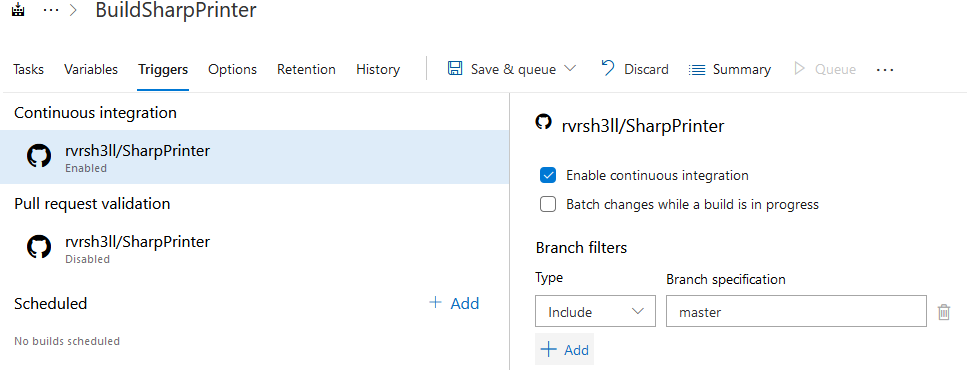Click GitHub icon of Pull request validation repo

[x=39, y=247]
